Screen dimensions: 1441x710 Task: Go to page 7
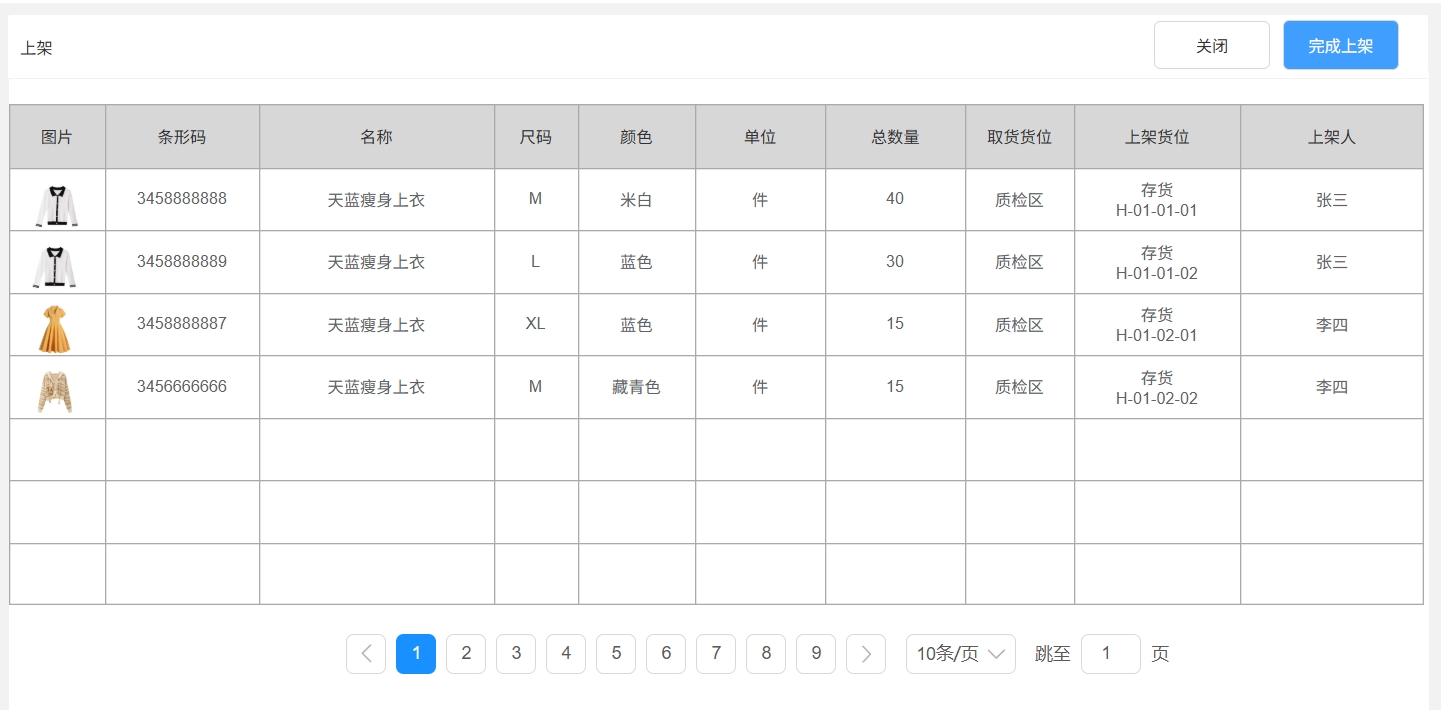(716, 654)
